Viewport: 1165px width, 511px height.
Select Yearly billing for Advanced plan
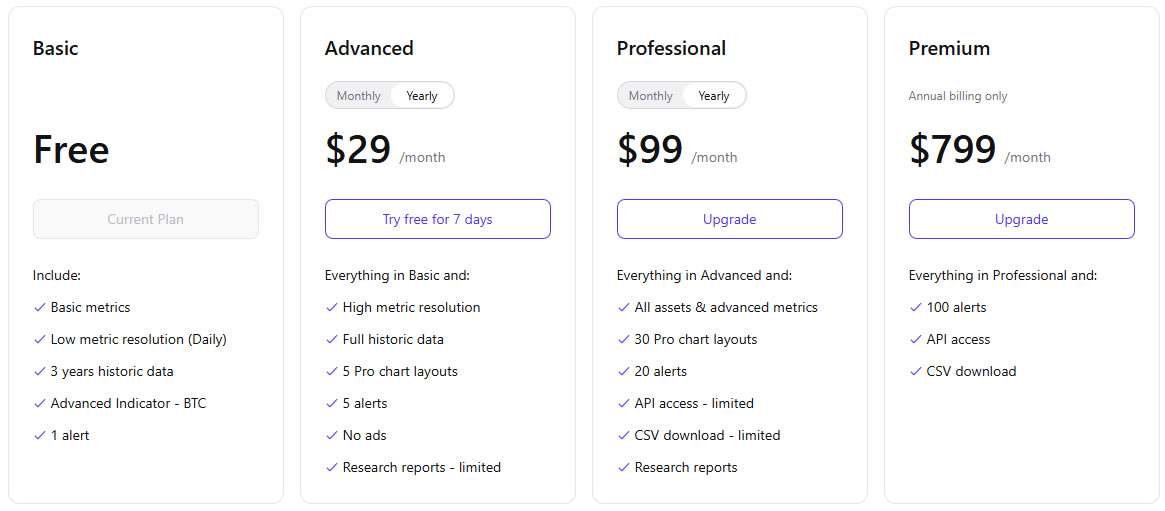[422, 96]
